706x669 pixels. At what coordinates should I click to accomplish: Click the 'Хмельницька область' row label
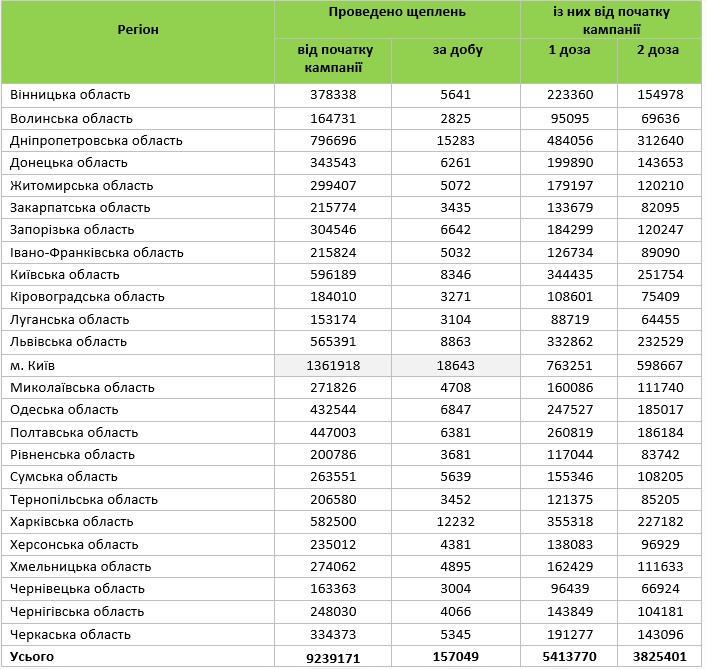click(x=81, y=567)
